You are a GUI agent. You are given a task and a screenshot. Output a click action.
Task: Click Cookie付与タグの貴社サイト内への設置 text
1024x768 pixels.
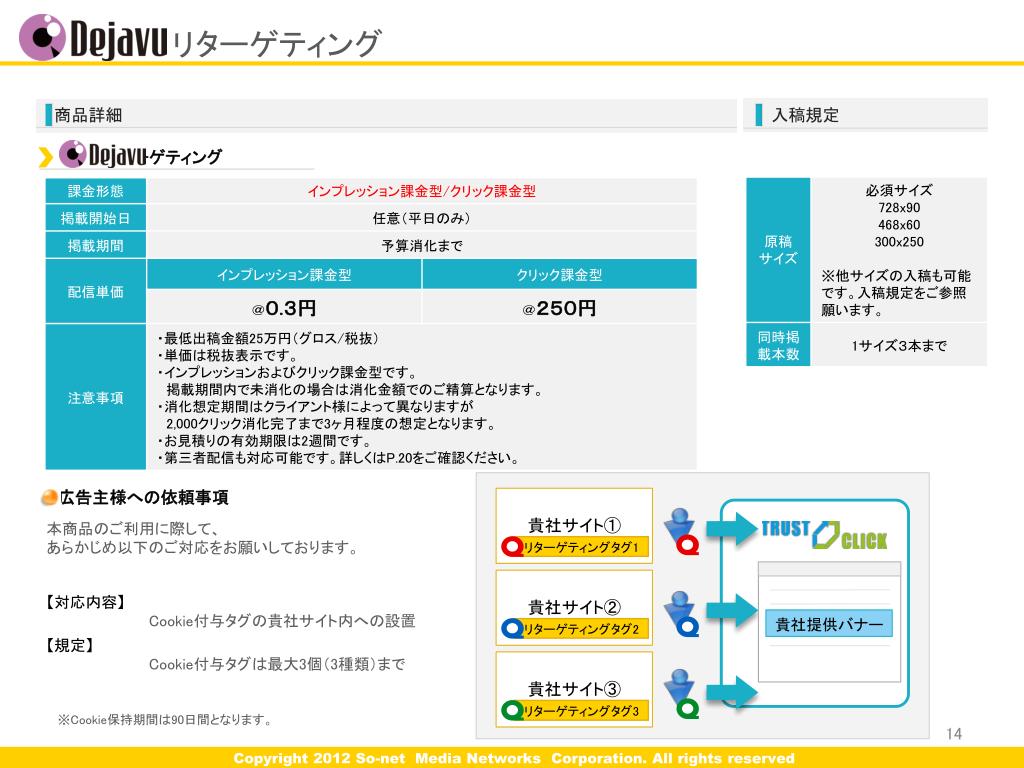click(282, 621)
